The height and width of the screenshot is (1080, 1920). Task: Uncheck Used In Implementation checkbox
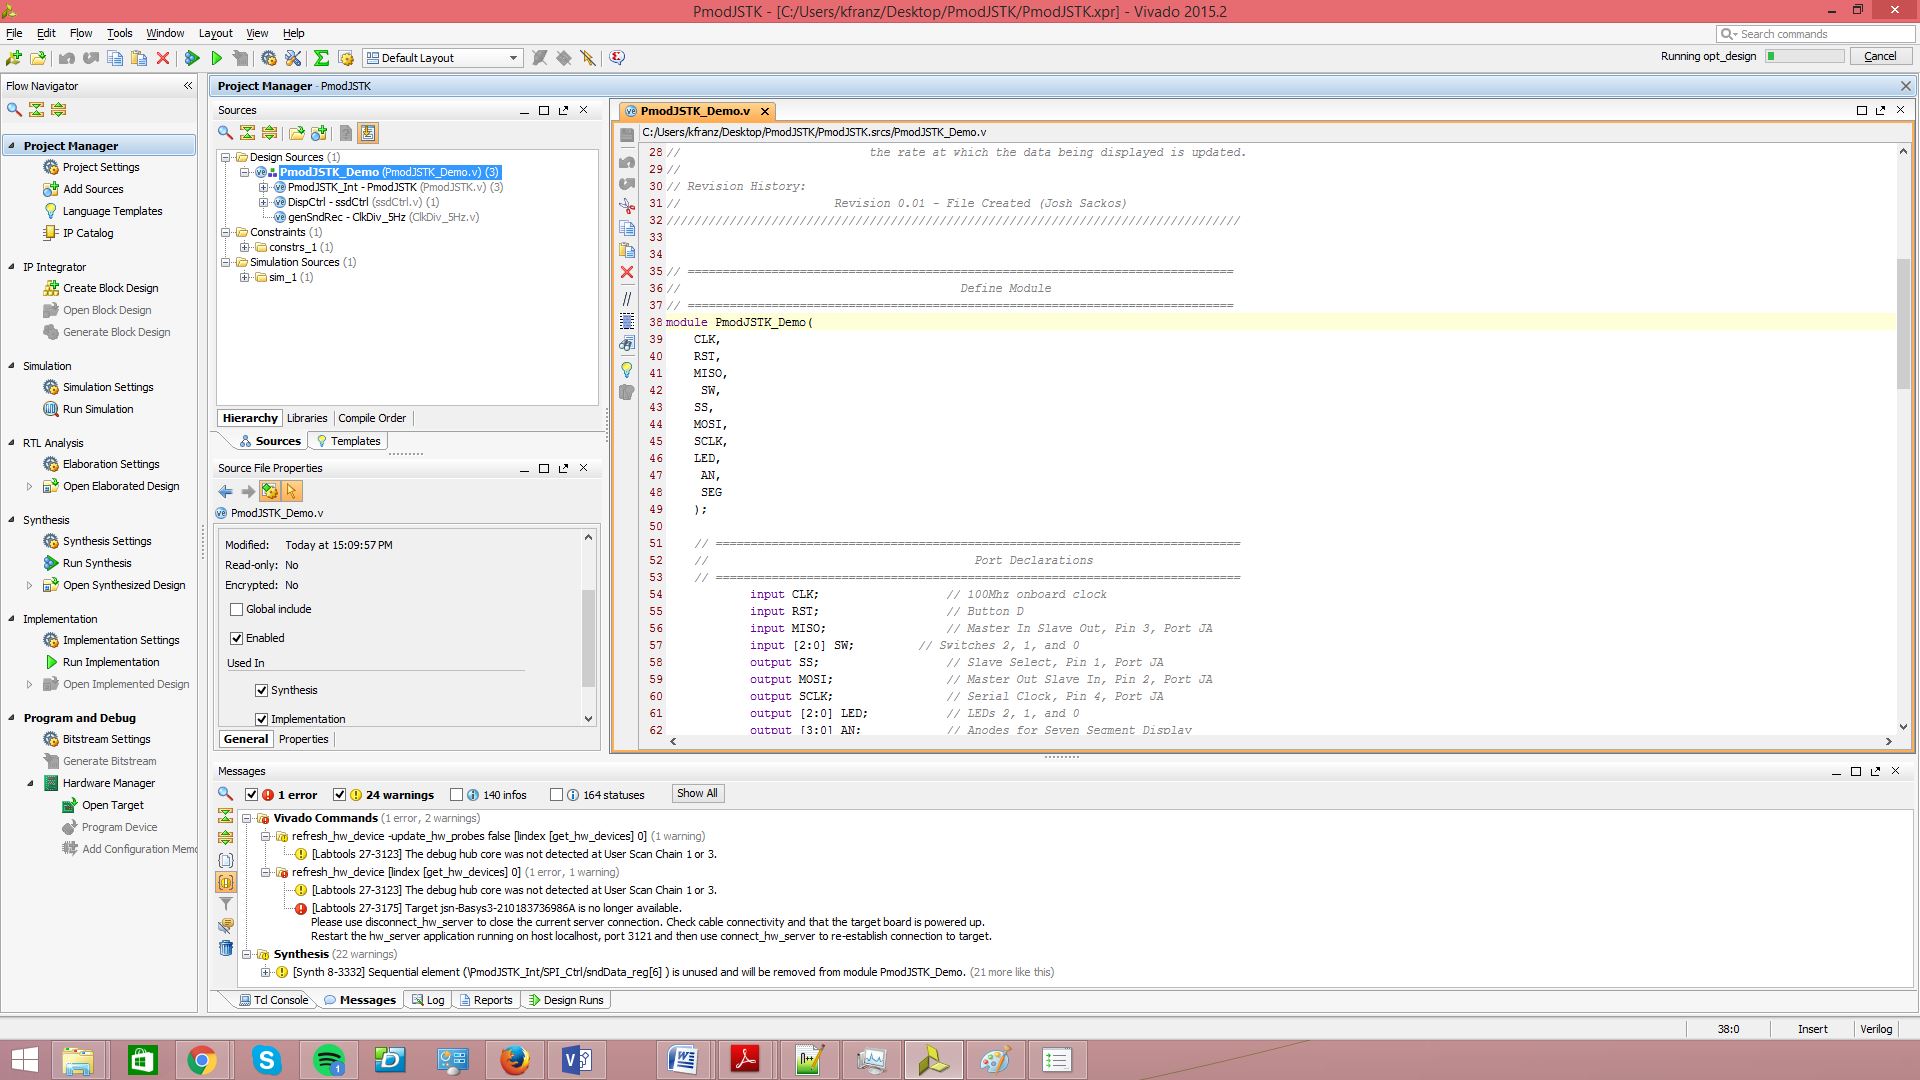(262, 719)
